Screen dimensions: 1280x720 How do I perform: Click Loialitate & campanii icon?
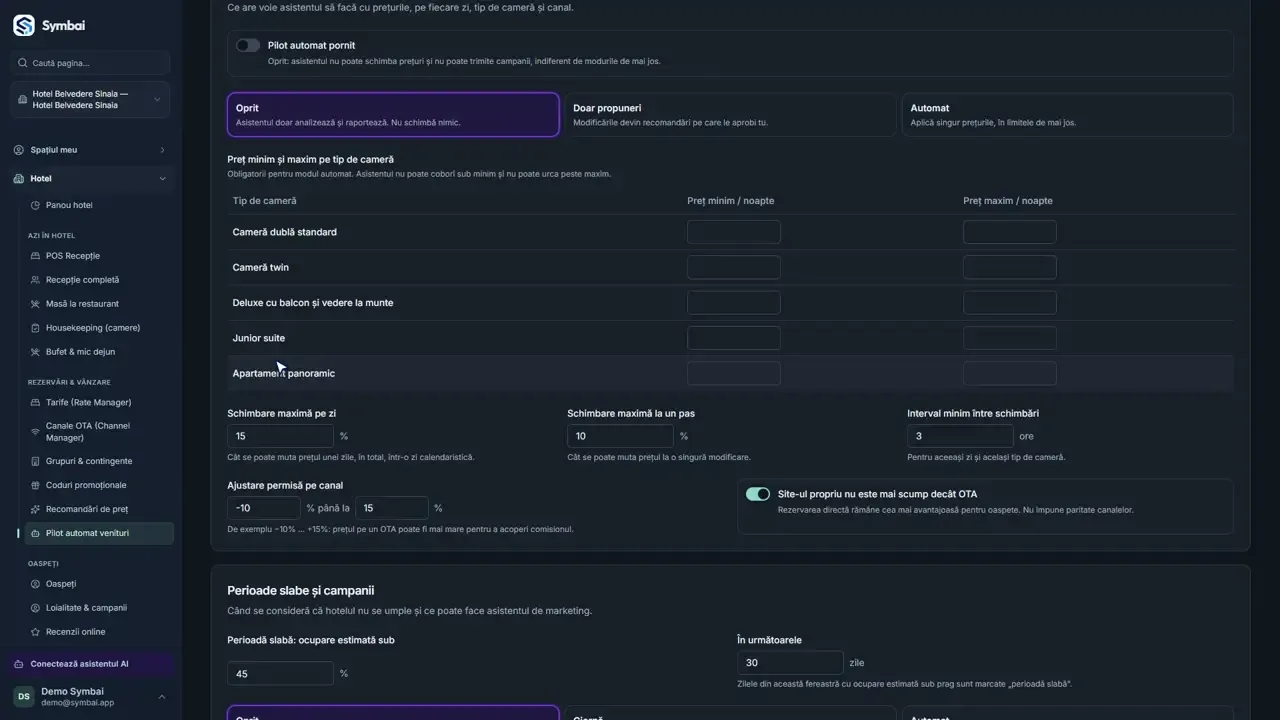tap(36, 608)
